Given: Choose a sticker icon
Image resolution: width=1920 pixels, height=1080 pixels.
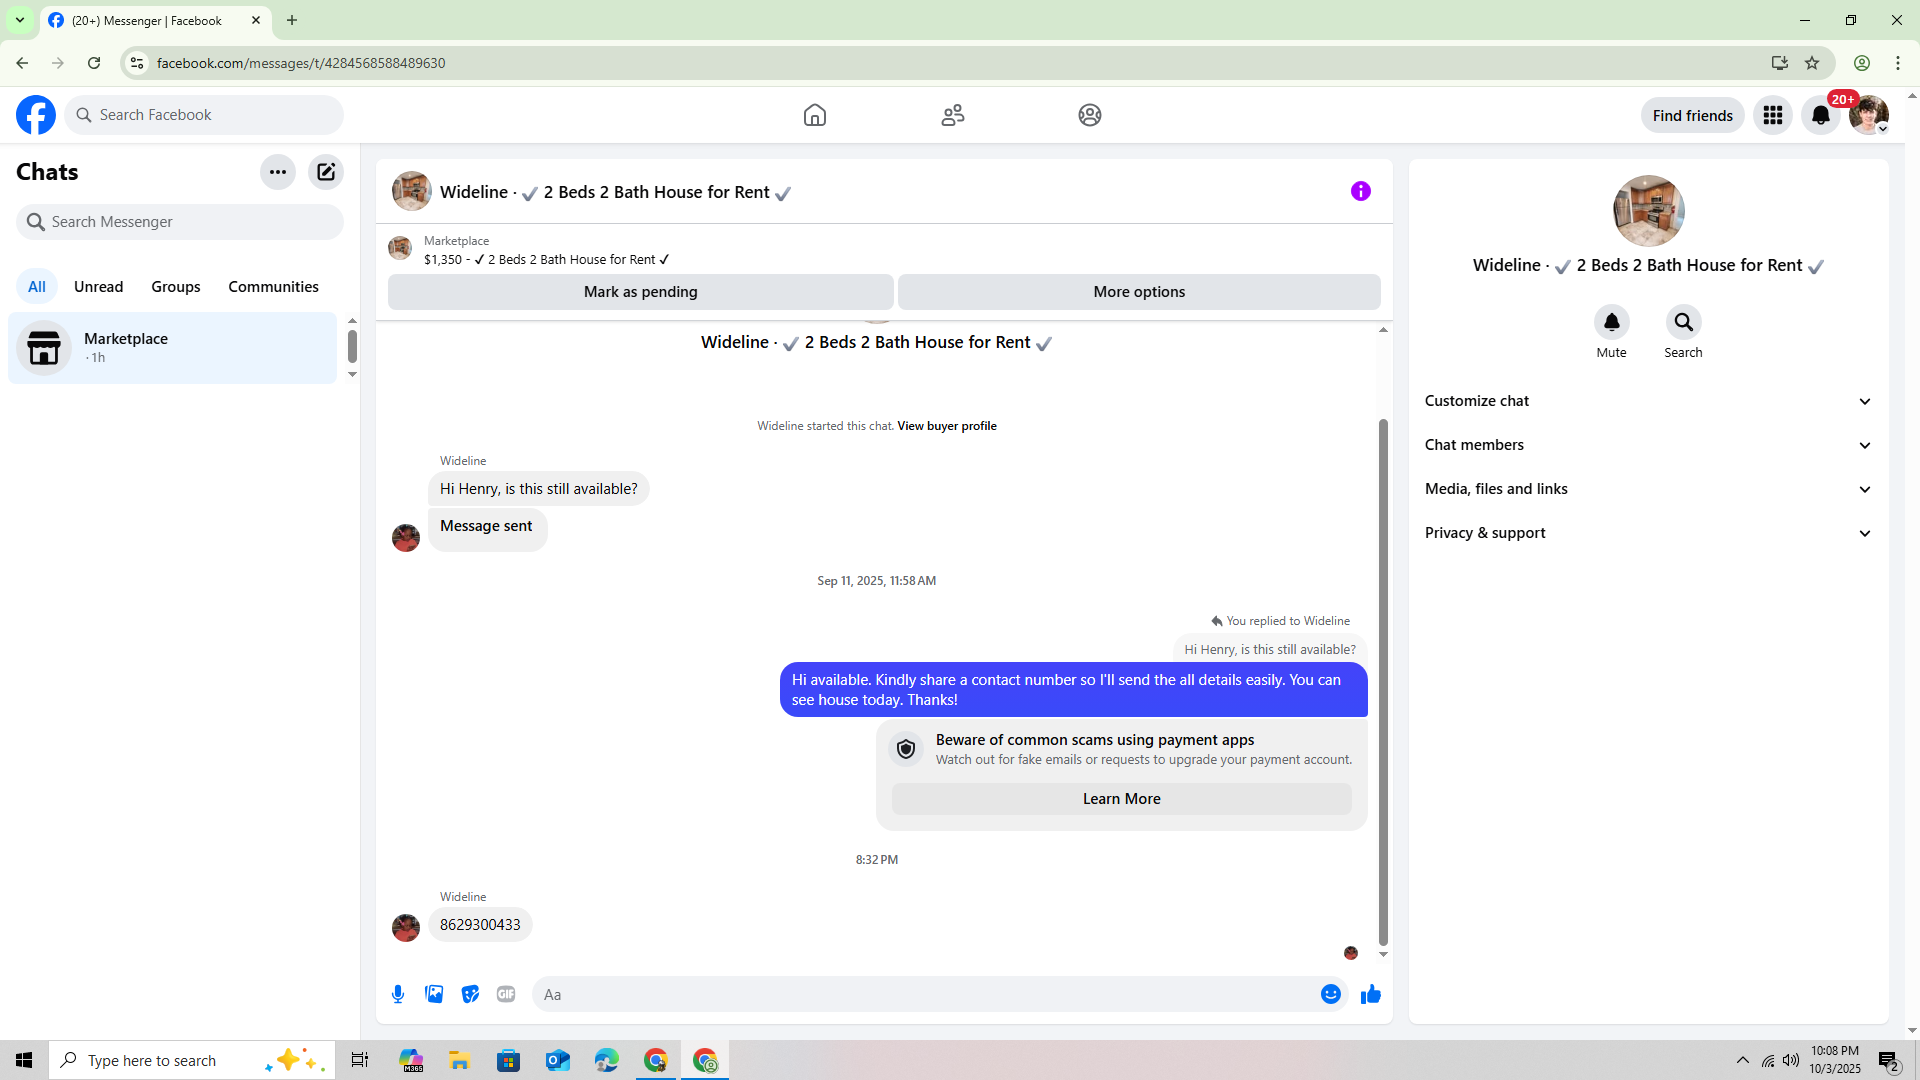Looking at the screenshot, I should [470, 994].
